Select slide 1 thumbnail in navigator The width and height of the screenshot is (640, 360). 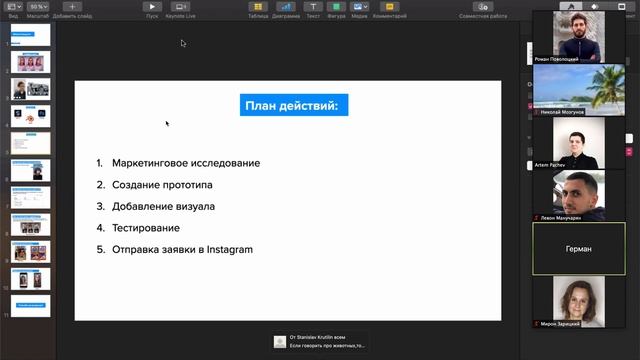click(x=31, y=35)
